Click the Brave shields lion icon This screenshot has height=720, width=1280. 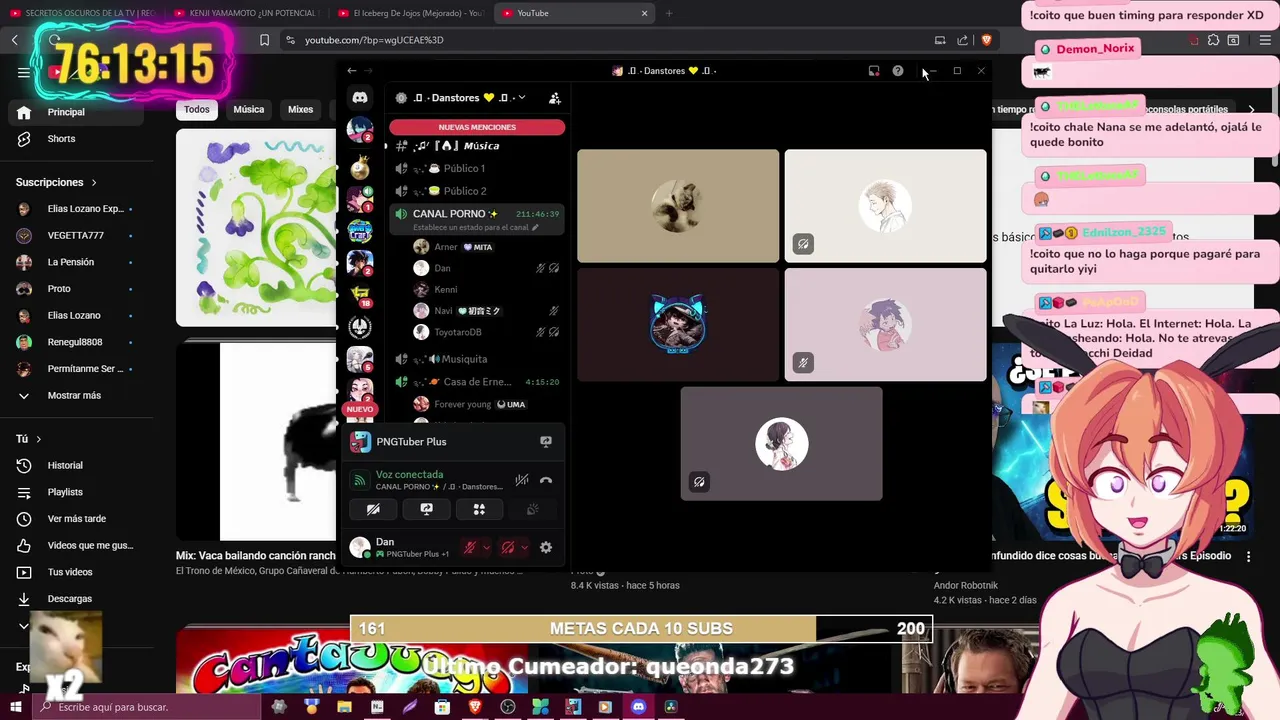(987, 40)
